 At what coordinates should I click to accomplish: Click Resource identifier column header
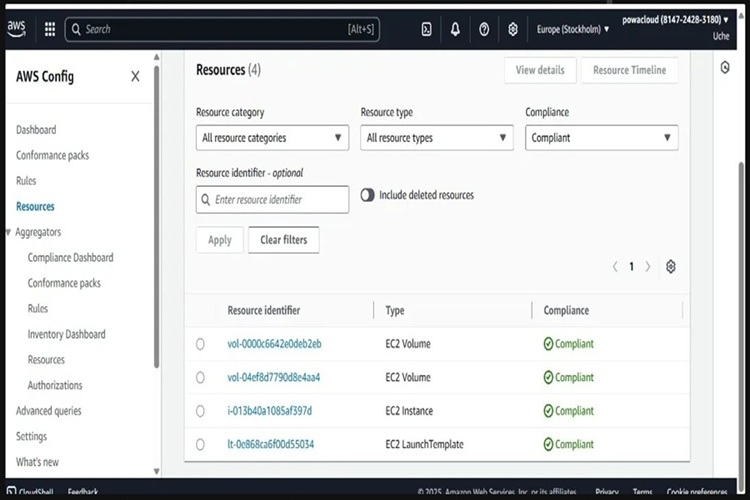point(264,311)
